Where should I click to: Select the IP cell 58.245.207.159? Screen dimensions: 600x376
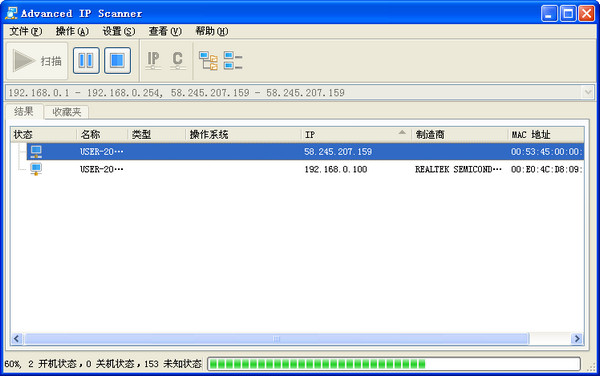(x=338, y=152)
